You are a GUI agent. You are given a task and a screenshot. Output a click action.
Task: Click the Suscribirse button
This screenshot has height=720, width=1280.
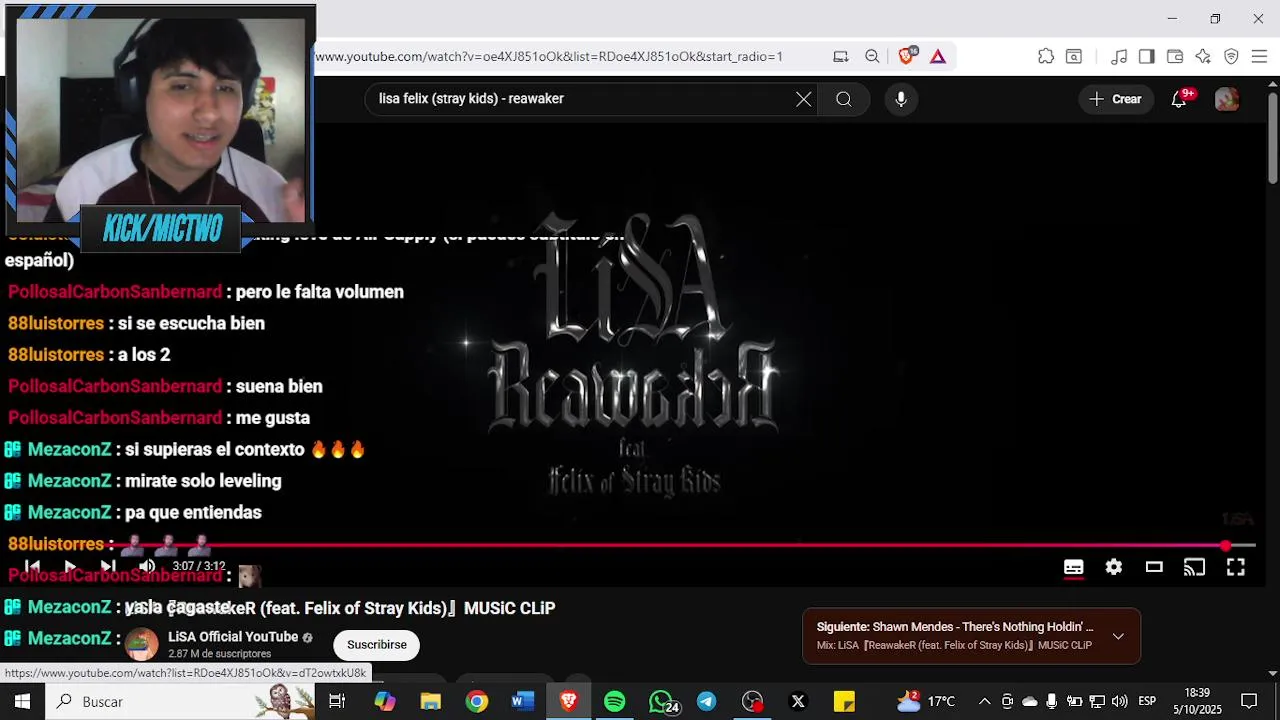click(377, 645)
